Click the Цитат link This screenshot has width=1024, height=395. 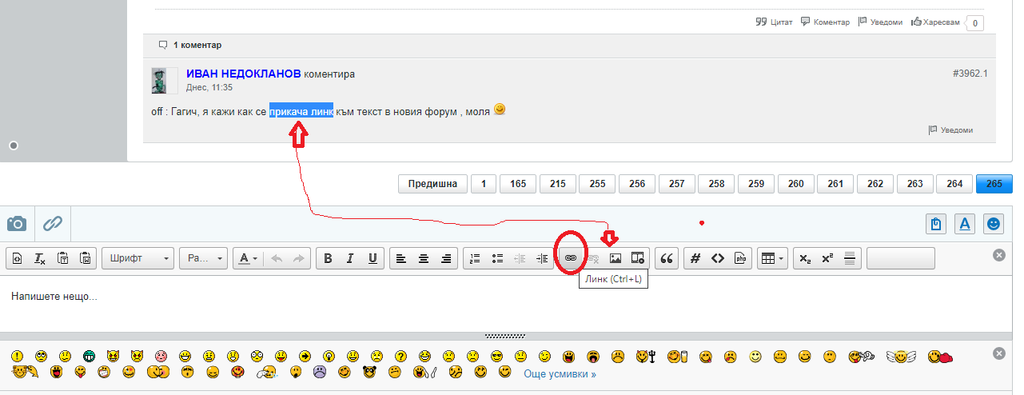point(774,22)
